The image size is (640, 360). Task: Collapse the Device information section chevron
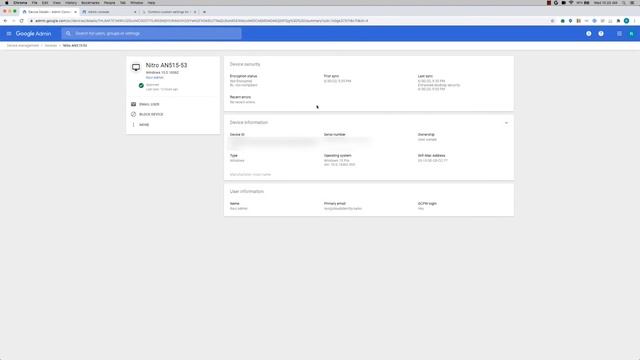pos(506,123)
